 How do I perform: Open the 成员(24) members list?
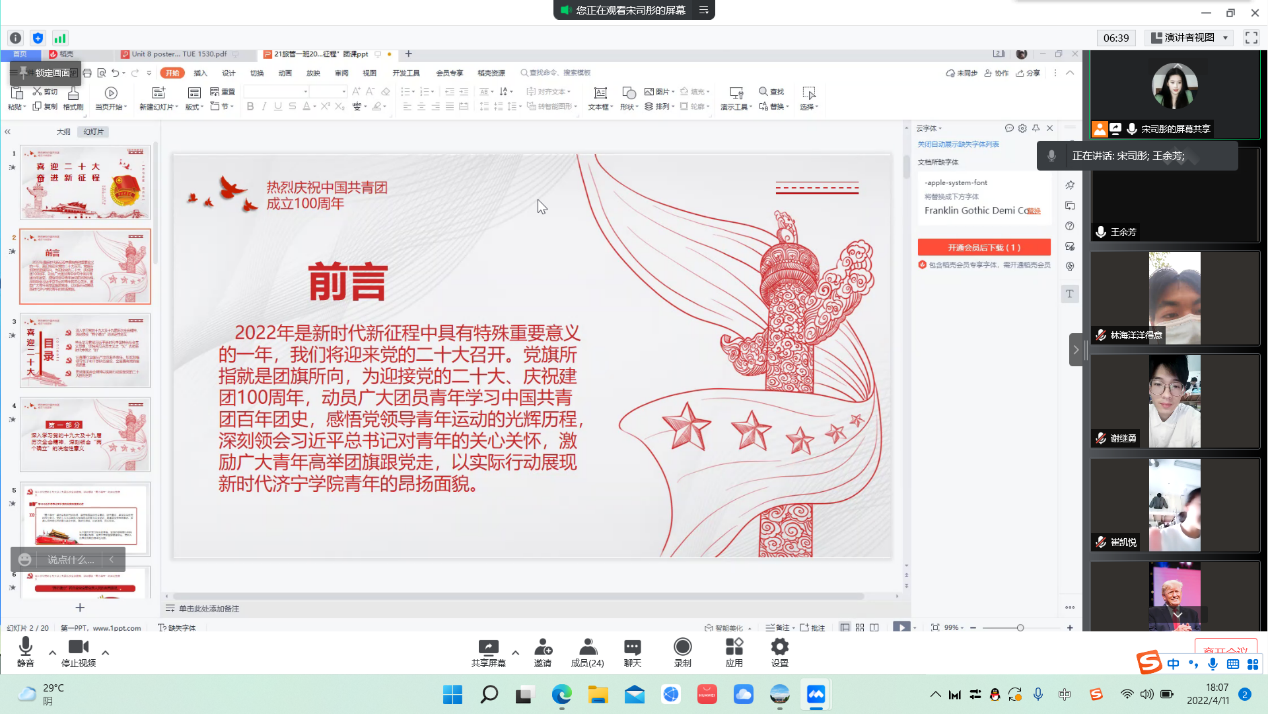[x=587, y=653]
